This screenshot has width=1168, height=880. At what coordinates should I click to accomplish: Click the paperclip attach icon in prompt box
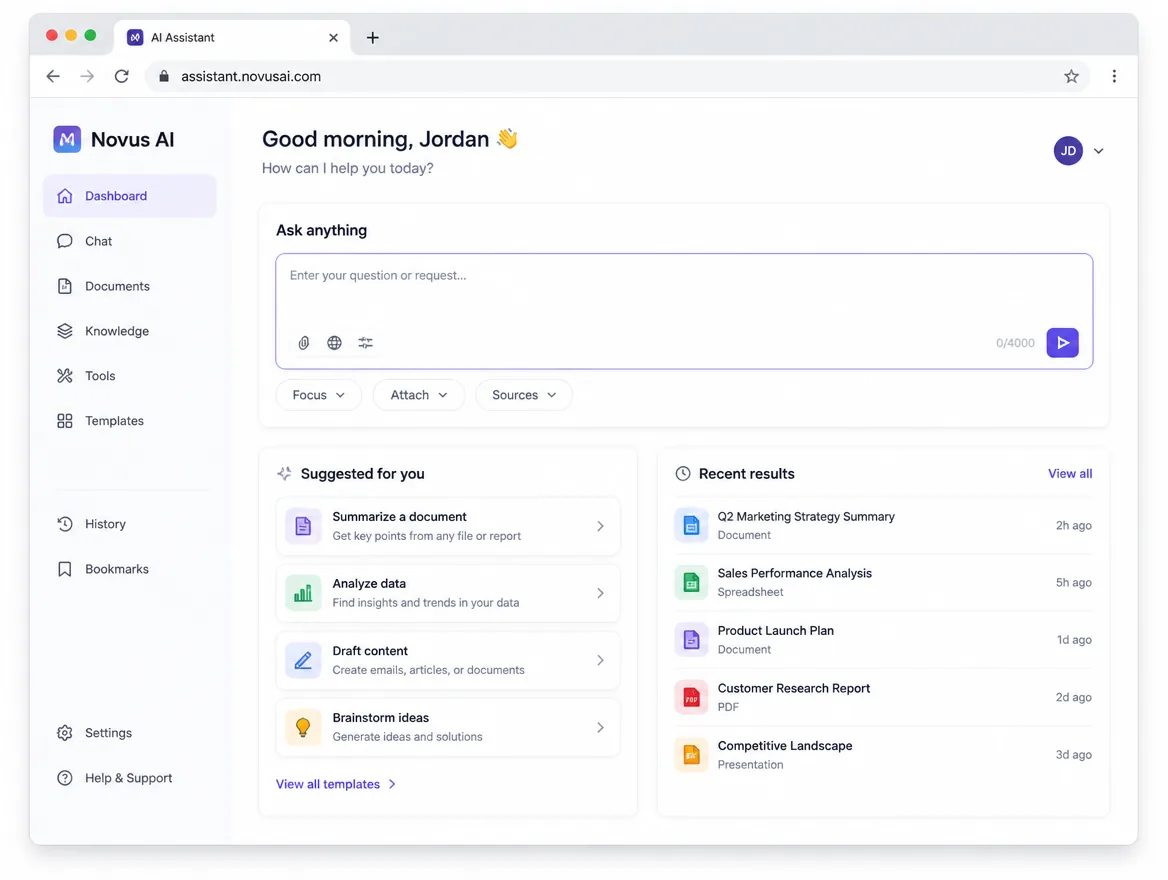coord(304,343)
